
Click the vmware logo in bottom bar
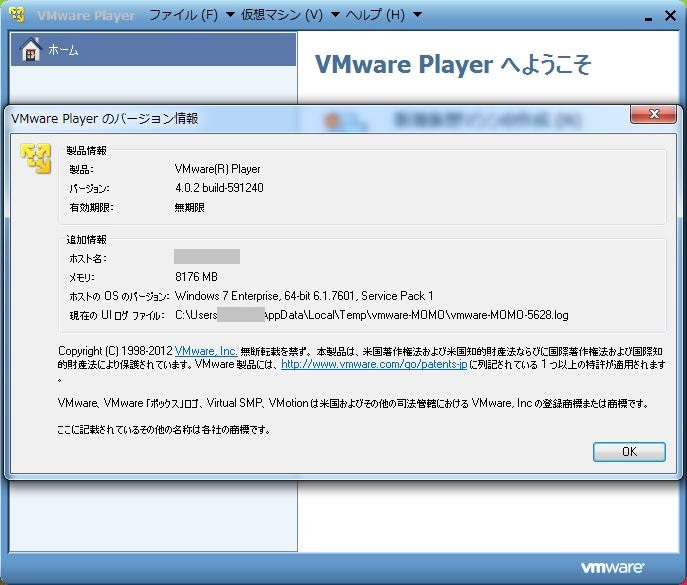coord(613,567)
